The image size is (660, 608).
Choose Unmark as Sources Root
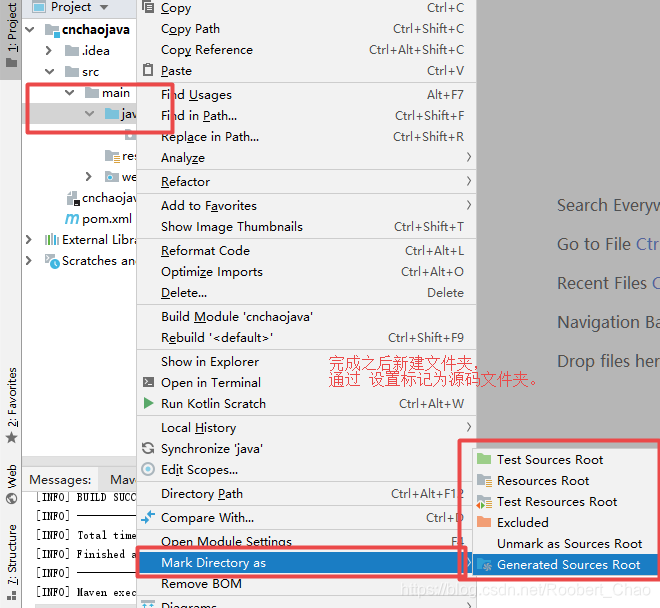(x=566, y=544)
